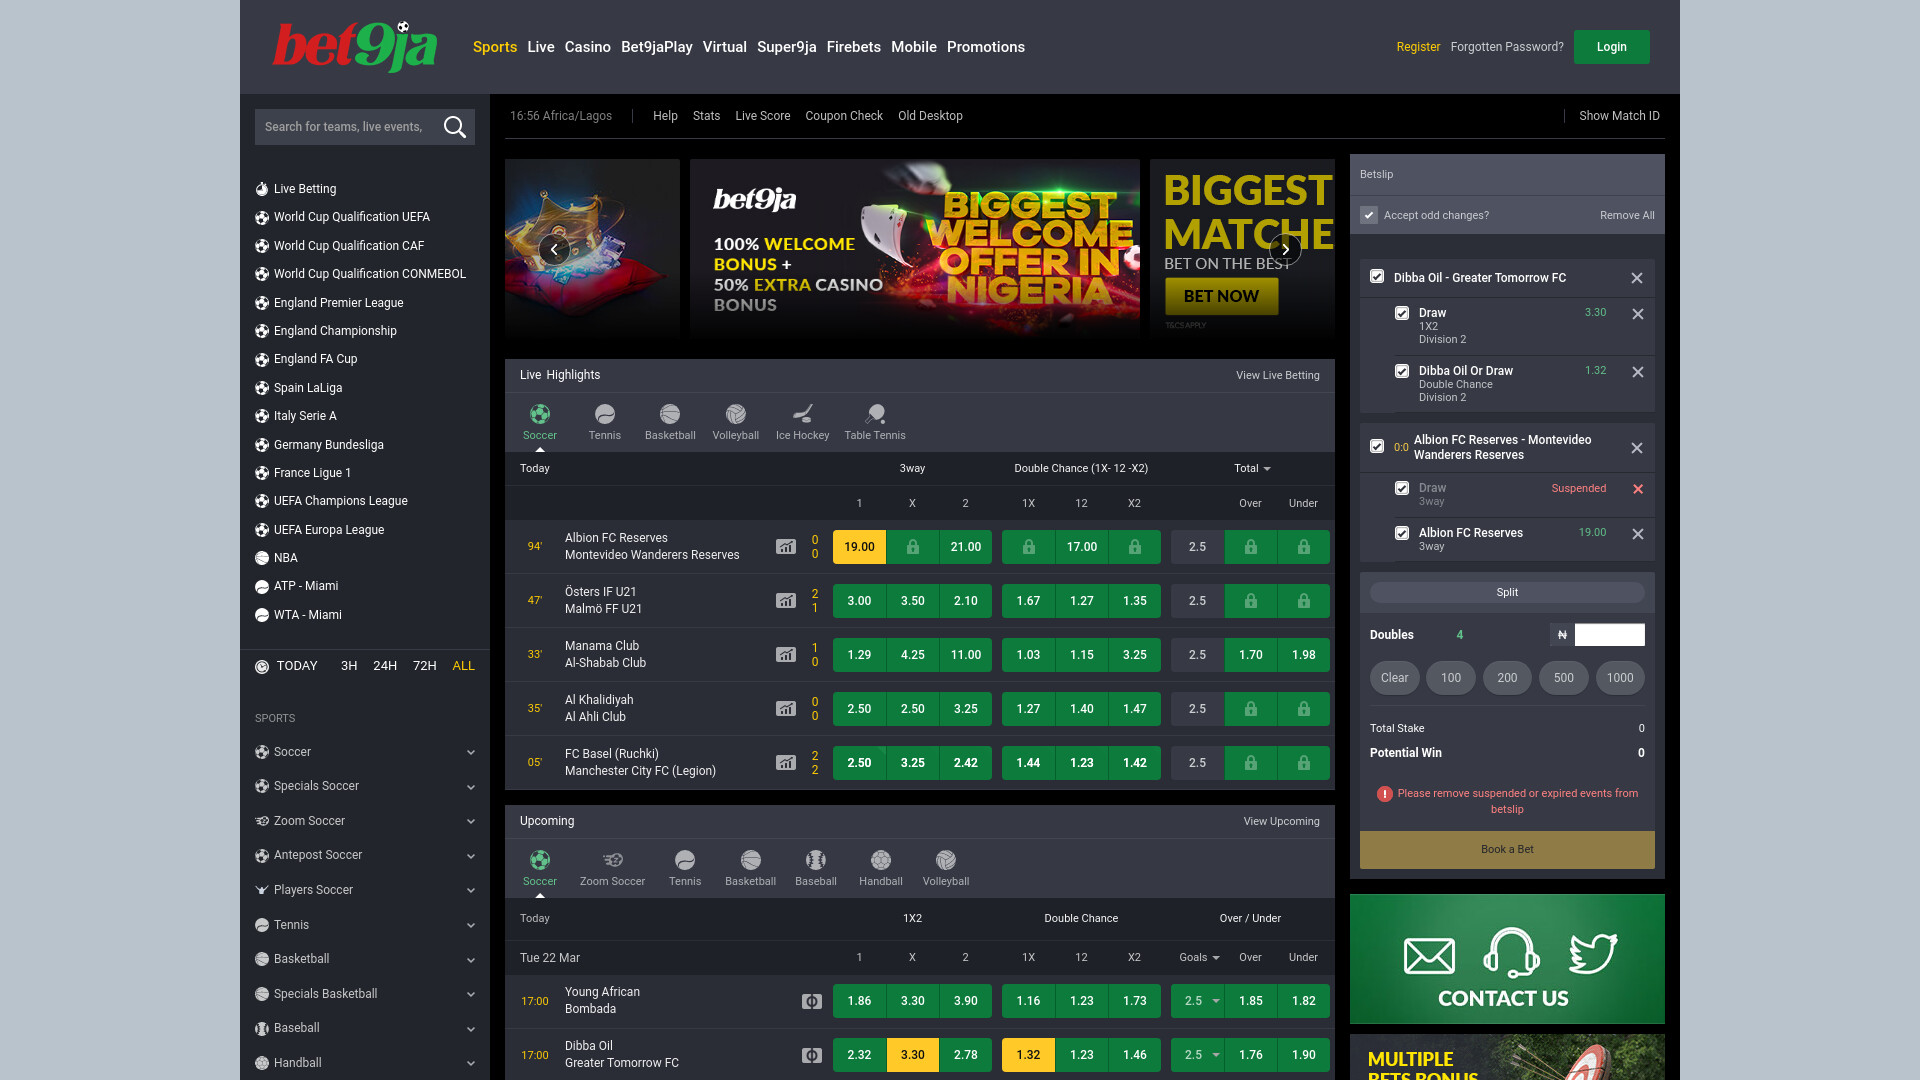Click info icon for Dibba Oil match
This screenshot has width=1920, height=1080.
pos(812,1055)
